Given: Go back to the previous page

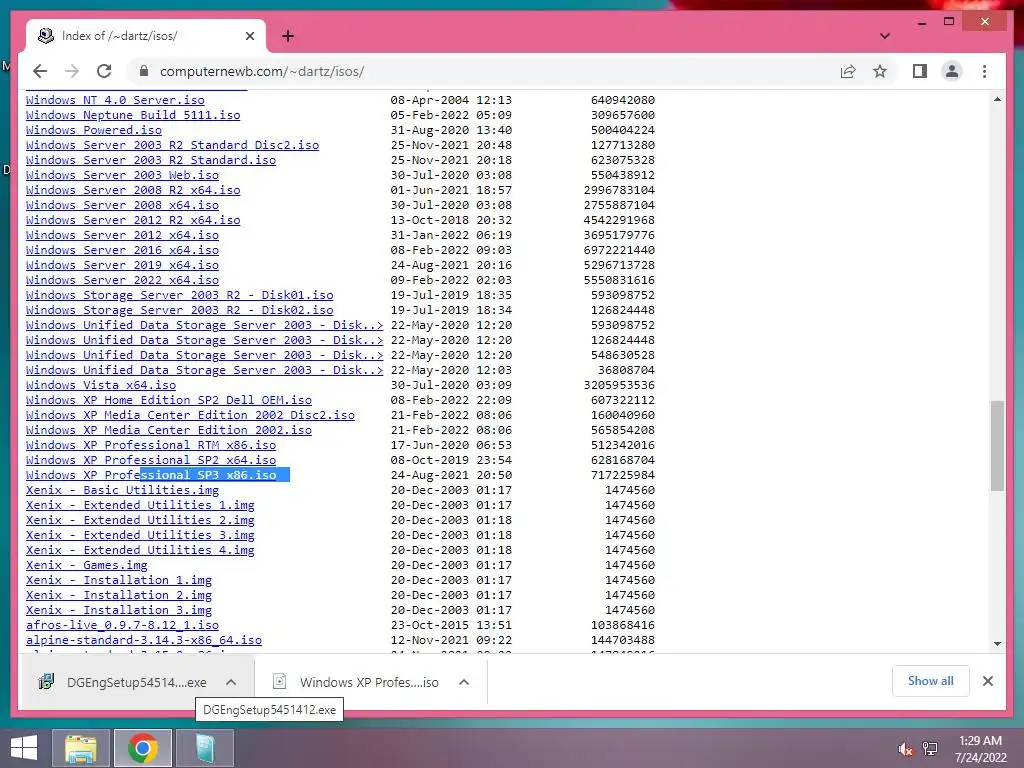Looking at the screenshot, I should tap(40, 71).
